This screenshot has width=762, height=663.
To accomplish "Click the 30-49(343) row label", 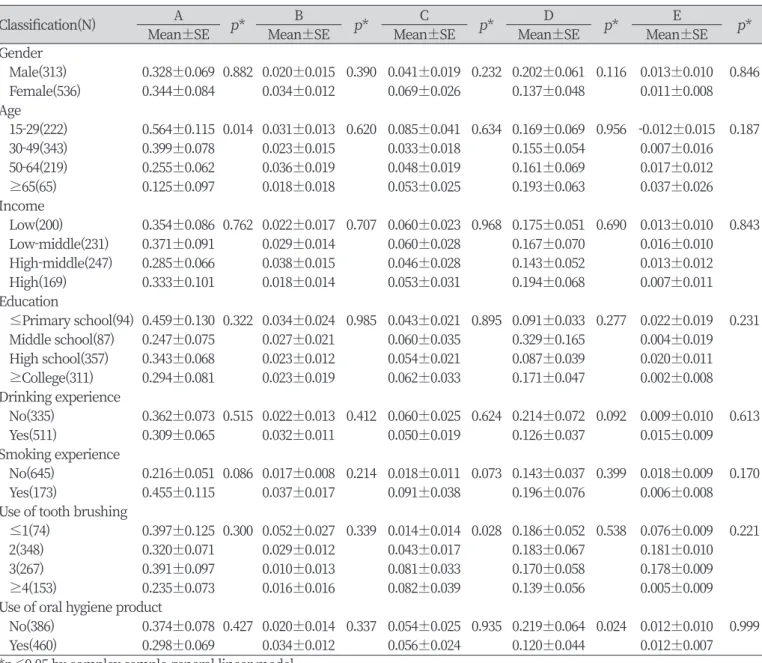I will click(x=38, y=148).
